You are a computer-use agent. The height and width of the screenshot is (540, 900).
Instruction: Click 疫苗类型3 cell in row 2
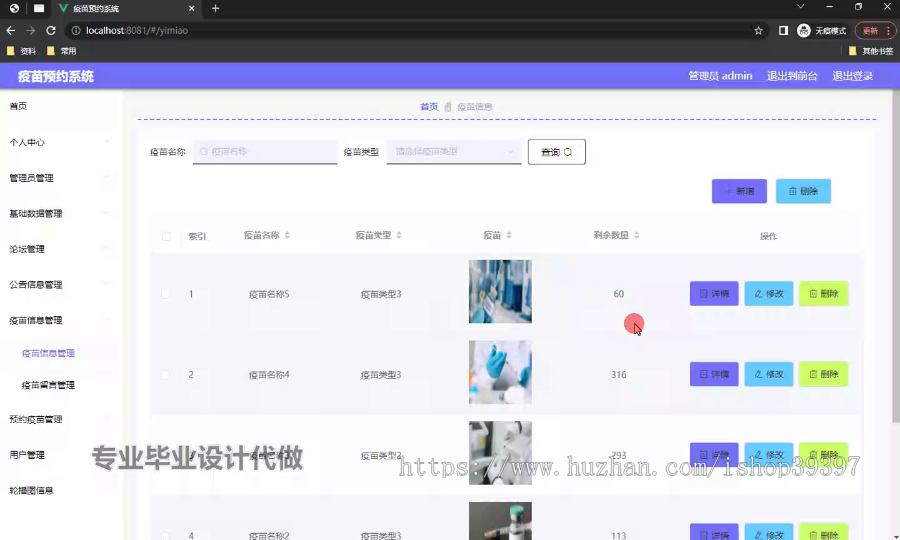tap(381, 375)
